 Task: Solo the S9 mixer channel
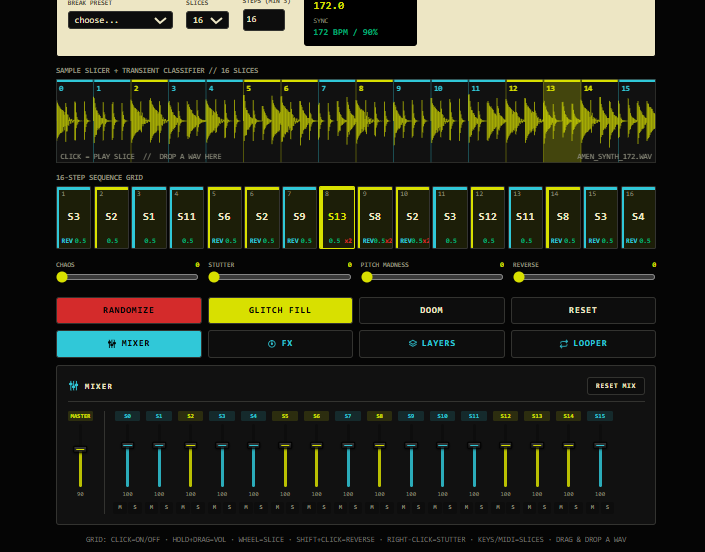pyautogui.click(x=418, y=507)
